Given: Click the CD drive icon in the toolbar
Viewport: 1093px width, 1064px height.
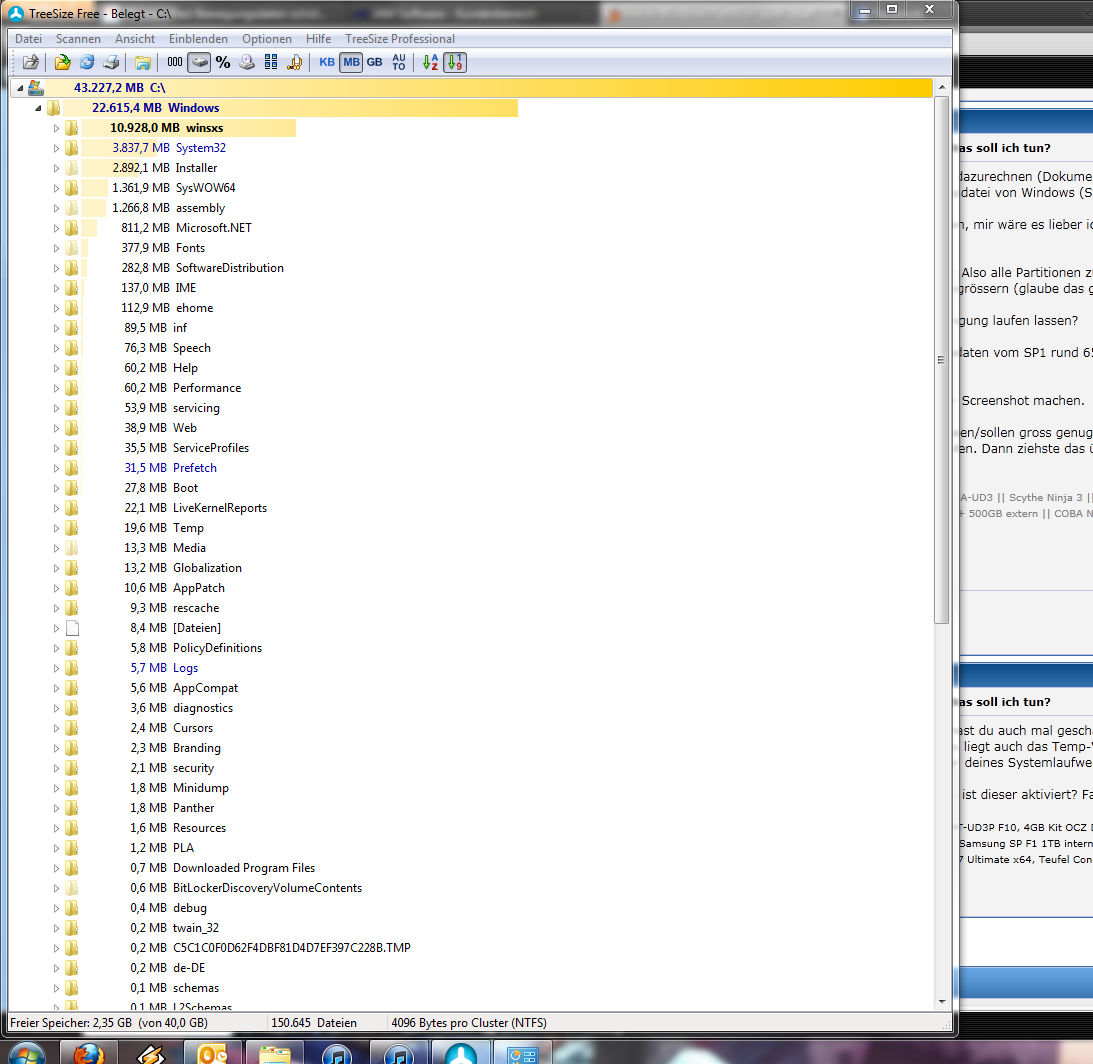Looking at the screenshot, I should (x=247, y=63).
